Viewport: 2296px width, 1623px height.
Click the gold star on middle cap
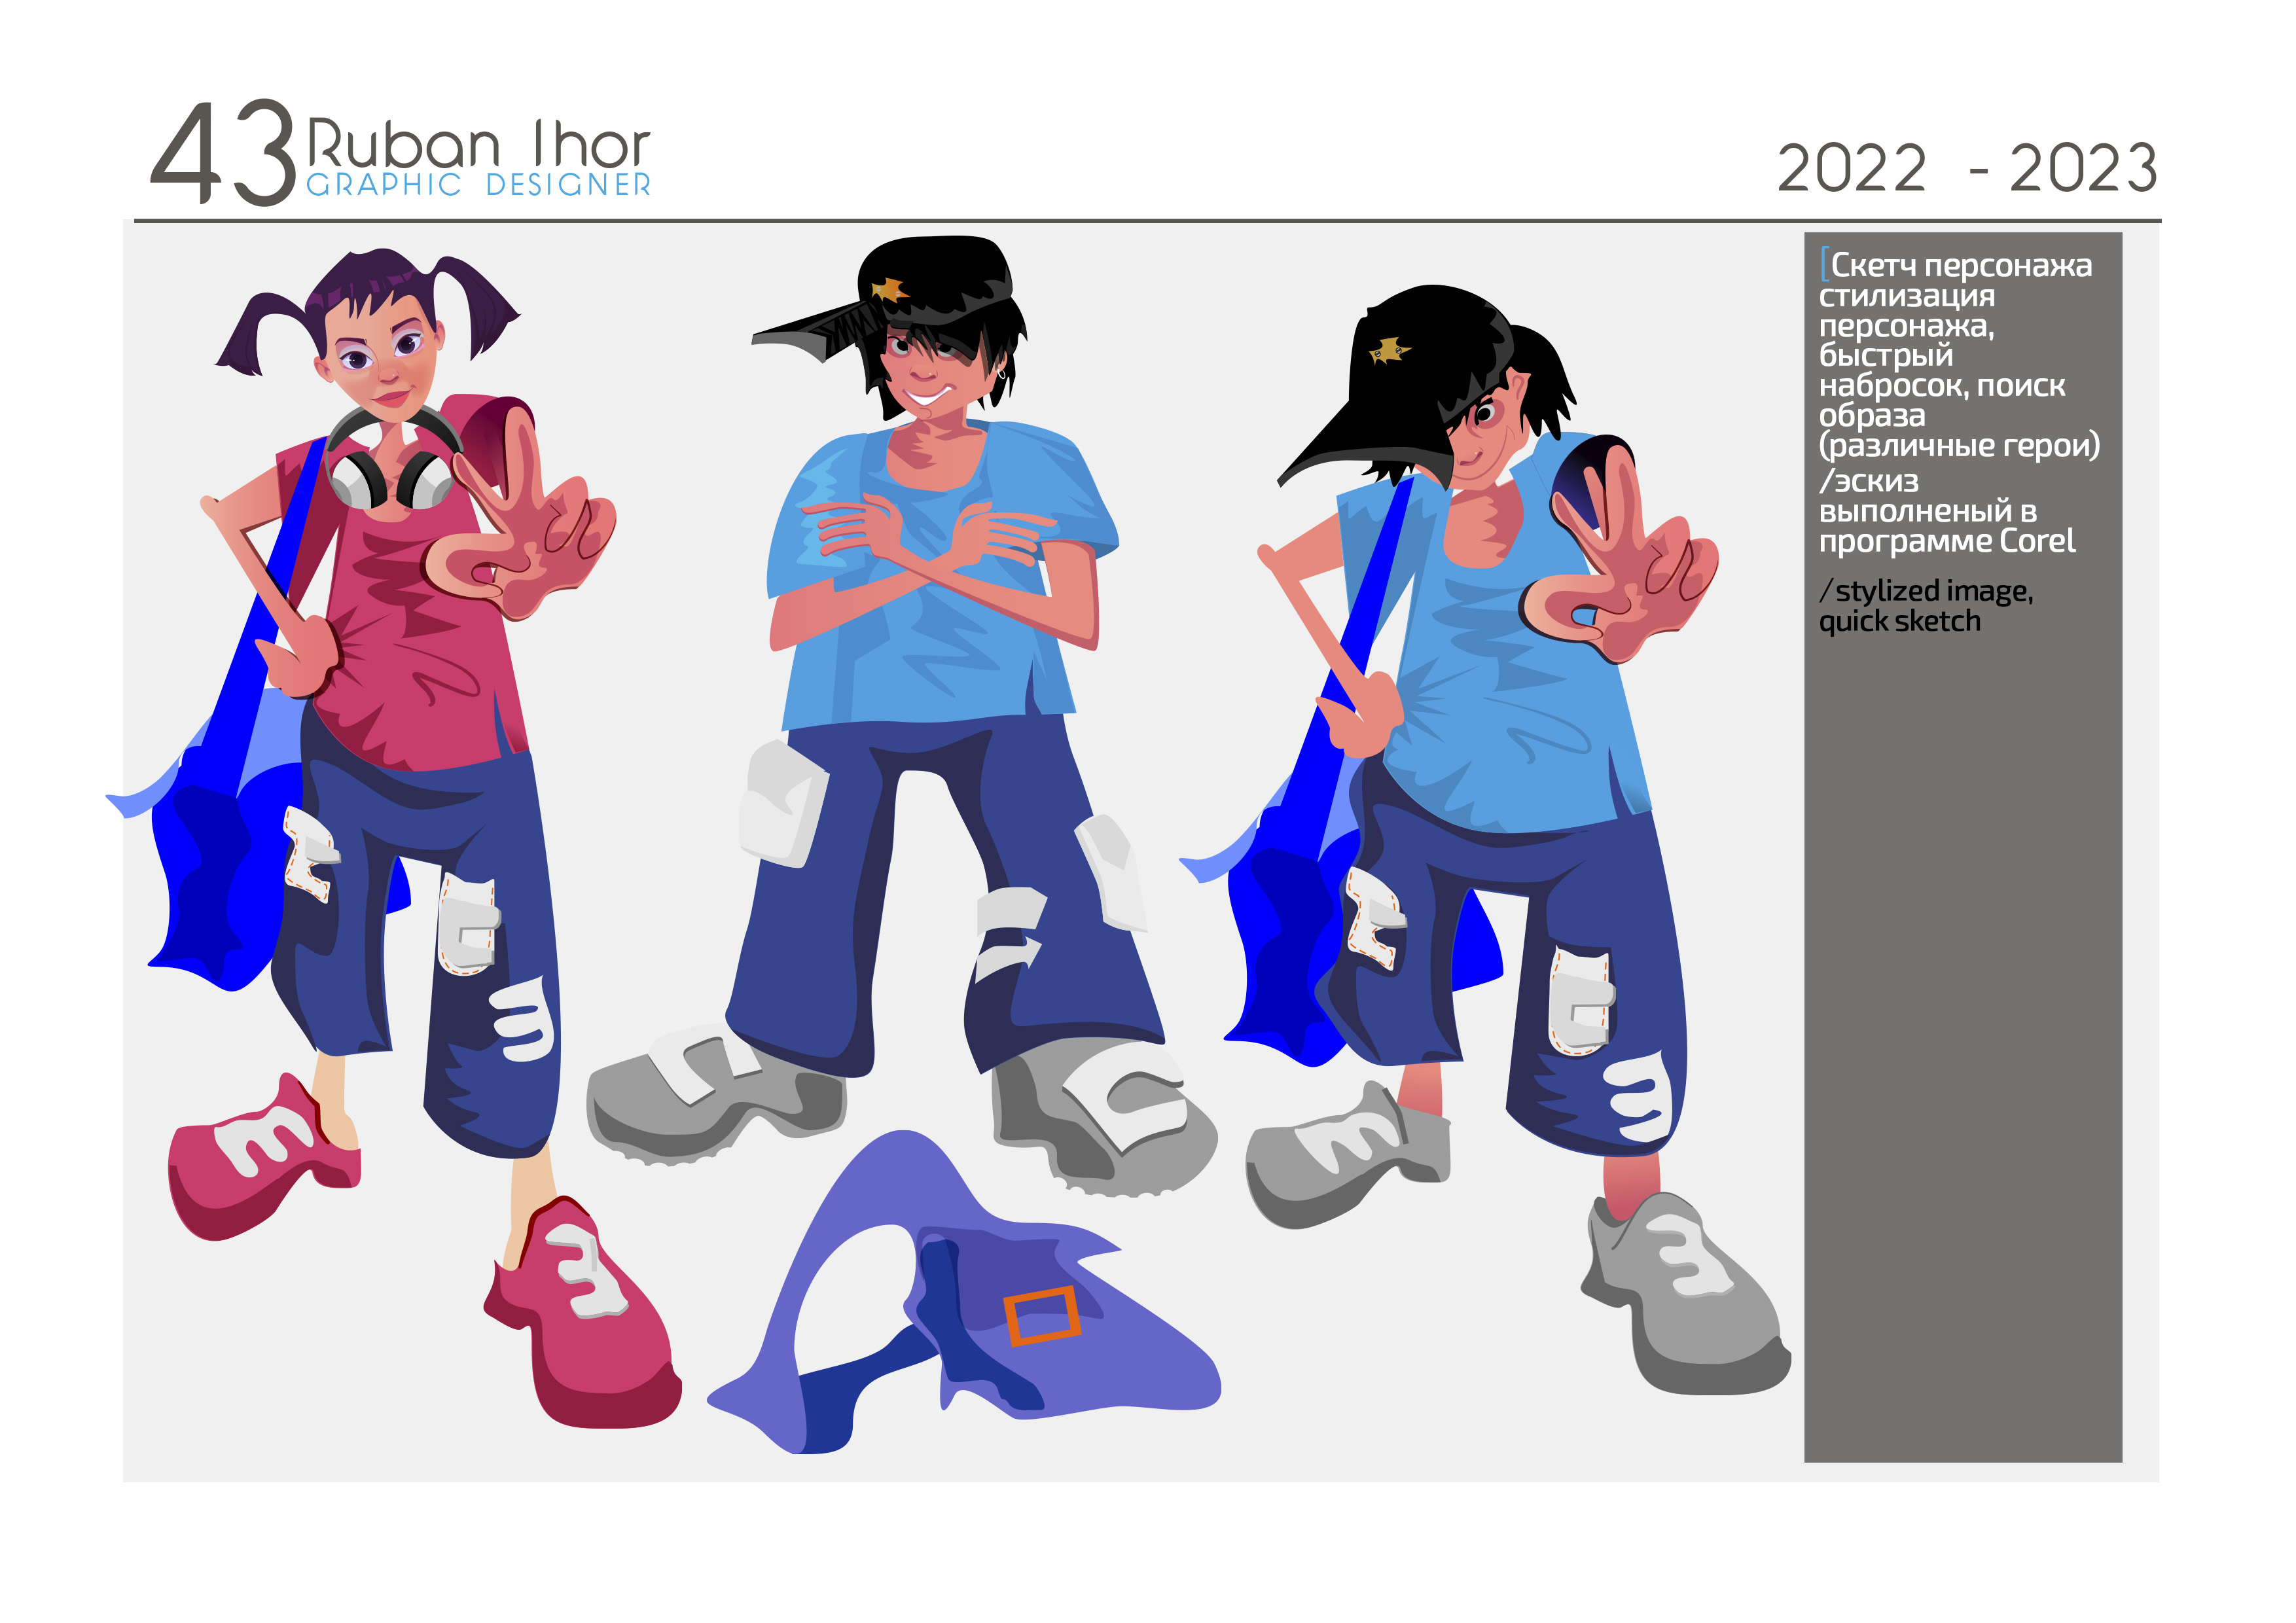[x=889, y=290]
